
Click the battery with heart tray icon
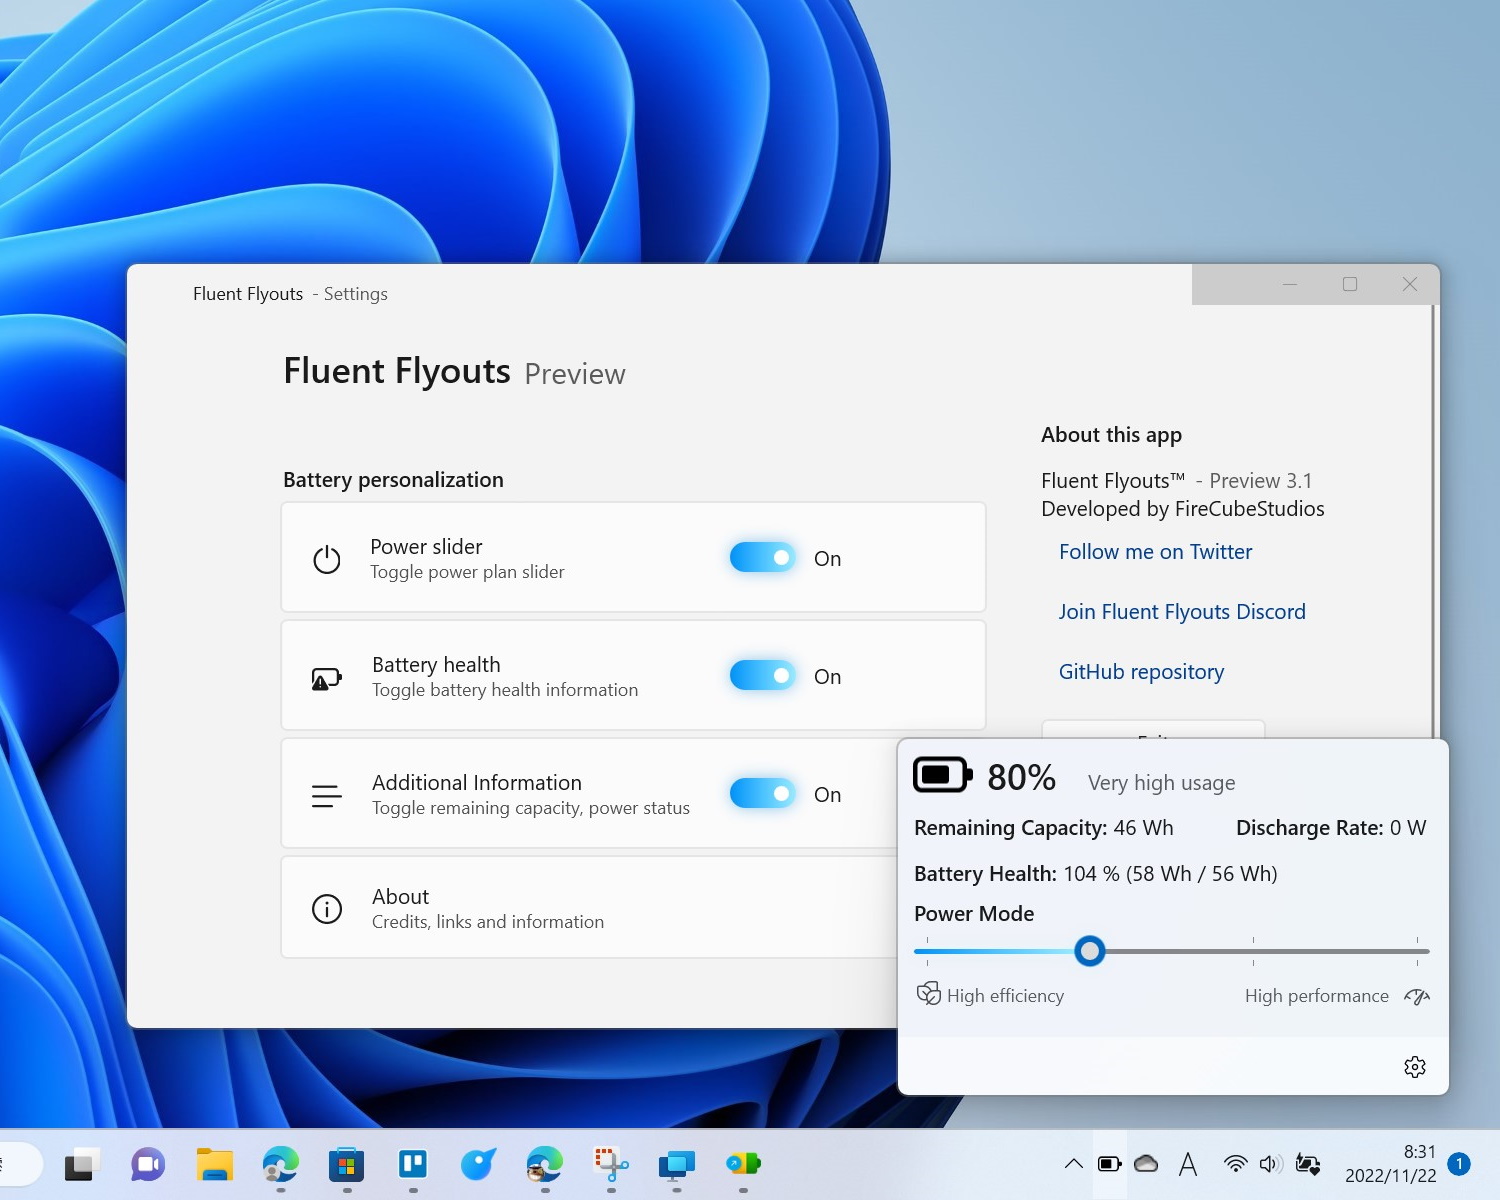pyautogui.click(x=1307, y=1164)
